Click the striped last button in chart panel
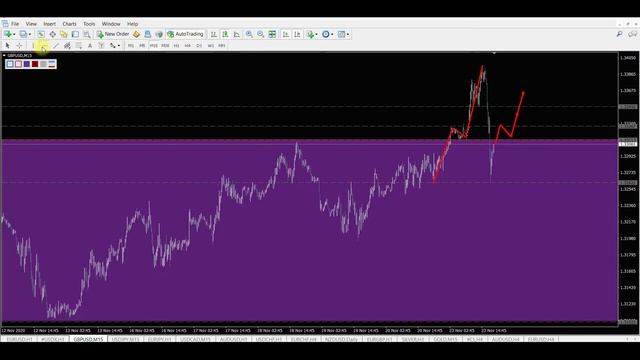Image resolution: width=640 pixels, height=360 pixels. pos(52,64)
